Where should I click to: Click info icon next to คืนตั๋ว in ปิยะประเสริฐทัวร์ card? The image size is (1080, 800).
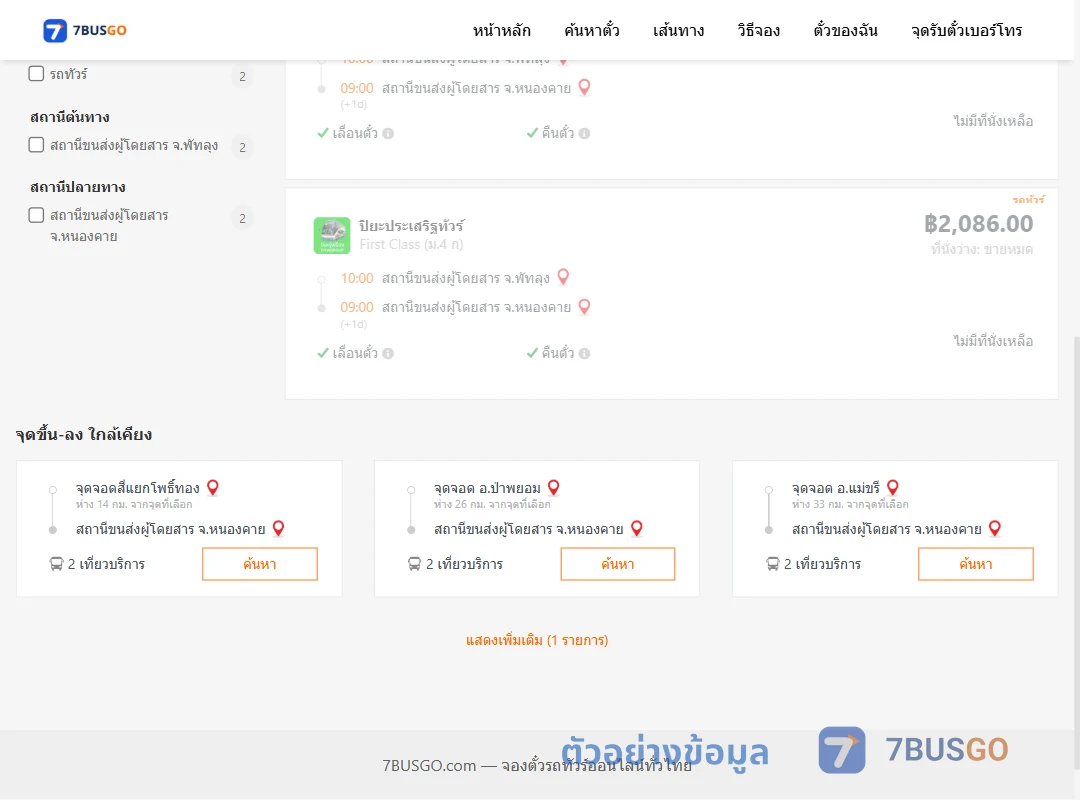pos(585,353)
